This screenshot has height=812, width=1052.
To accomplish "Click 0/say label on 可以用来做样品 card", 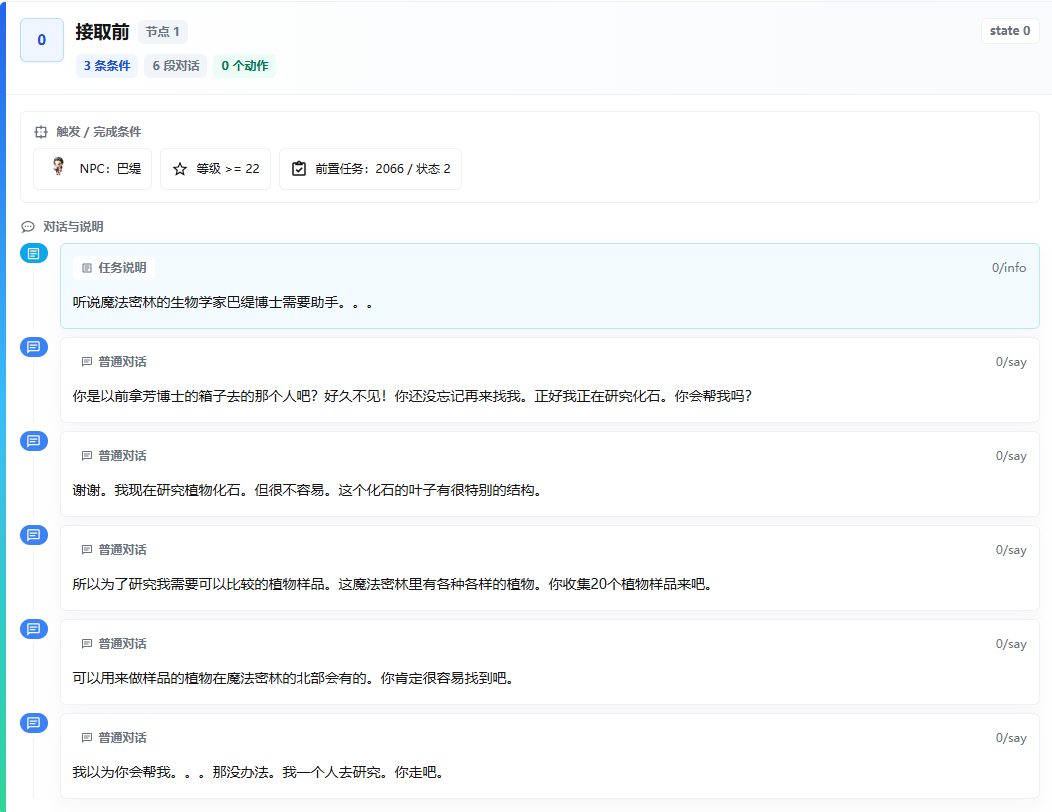I will pos(1011,644).
